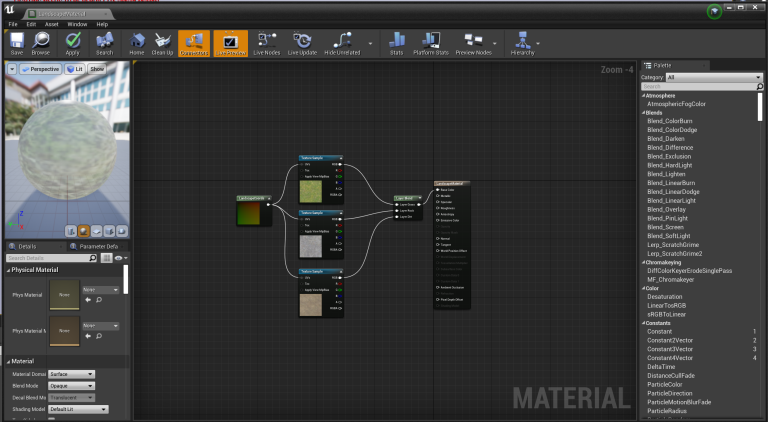The image size is (768, 422).
Task: Toggle Live Nodes in the toolbar
Action: (266, 42)
